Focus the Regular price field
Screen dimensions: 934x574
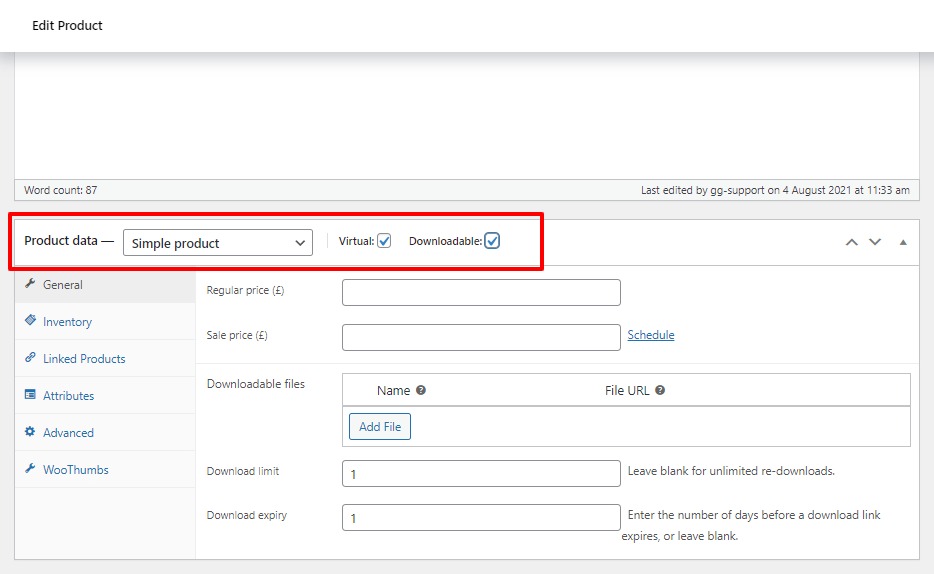tap(481, 292)
